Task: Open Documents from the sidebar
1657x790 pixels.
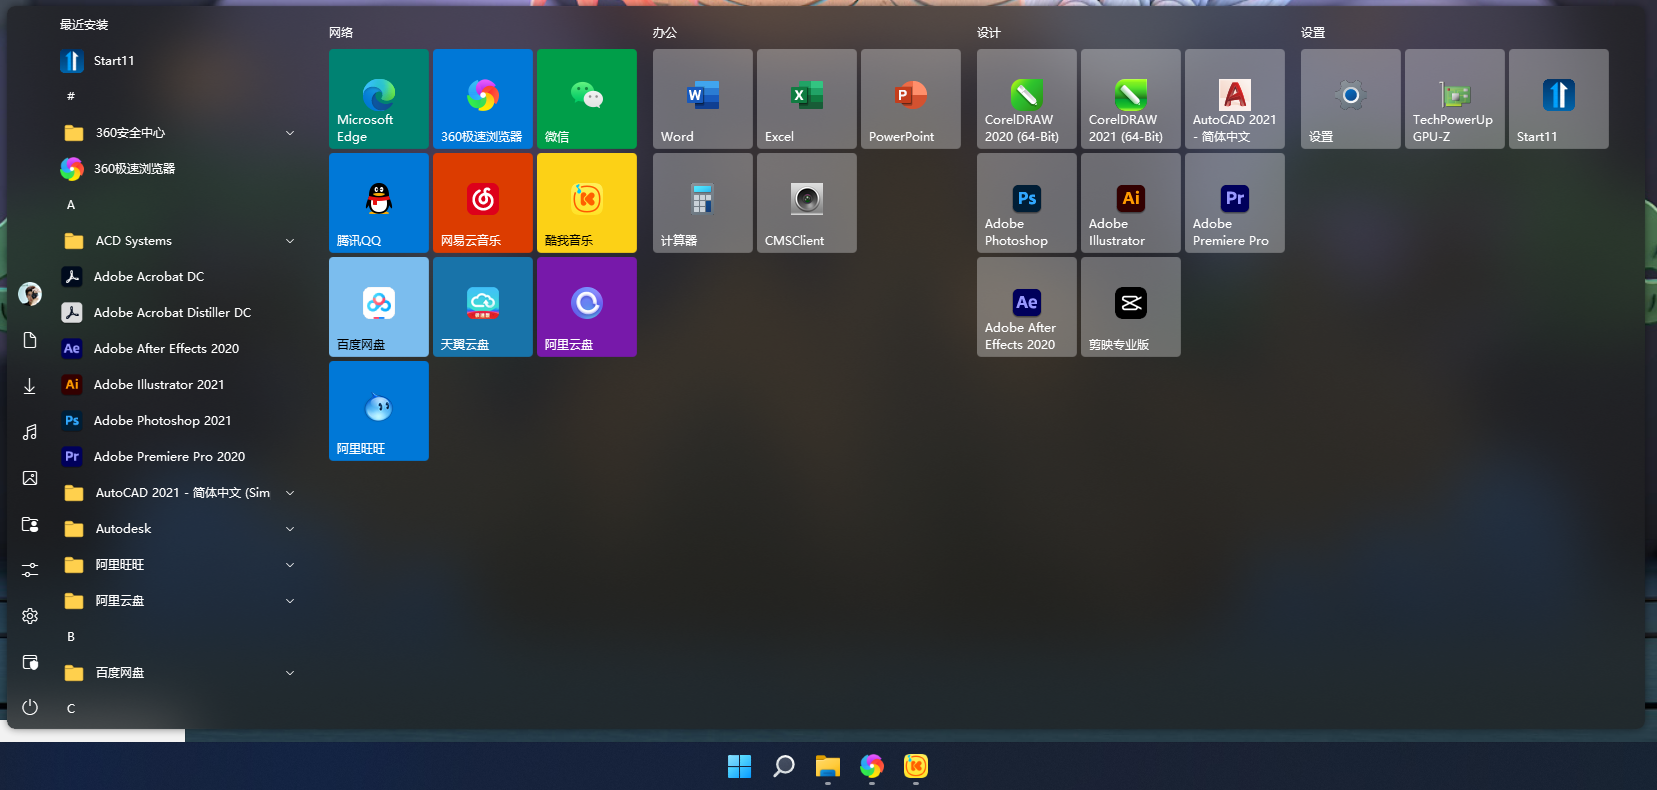Action: point(30,341)
